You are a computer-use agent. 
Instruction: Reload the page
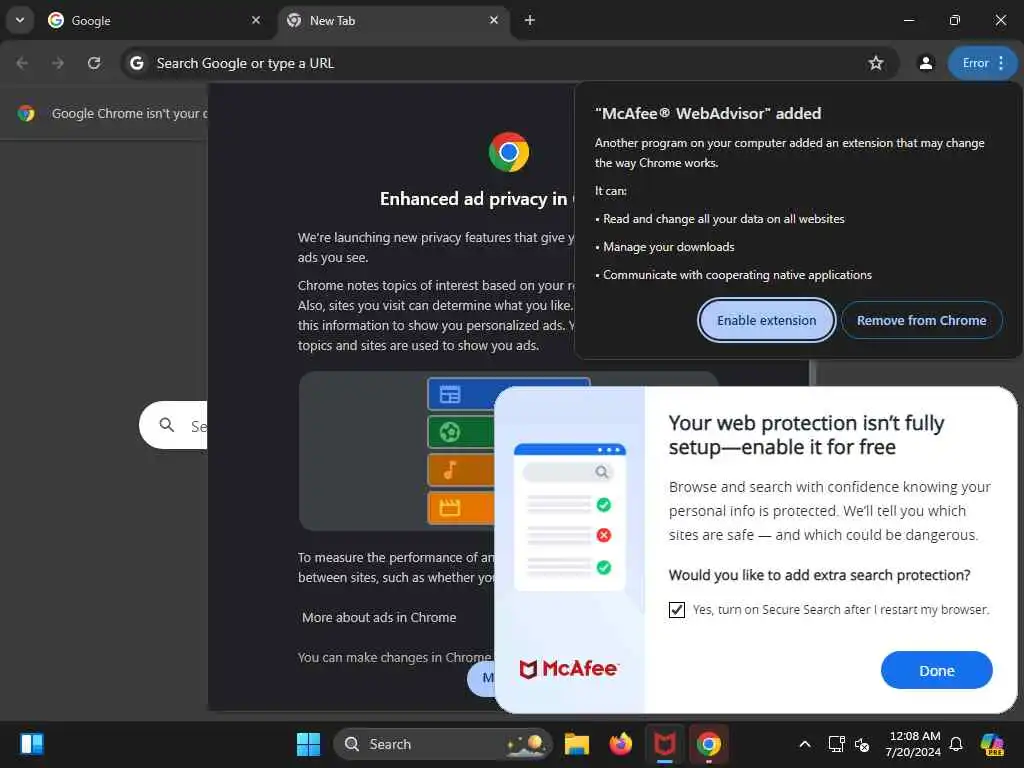coord(94,63)
